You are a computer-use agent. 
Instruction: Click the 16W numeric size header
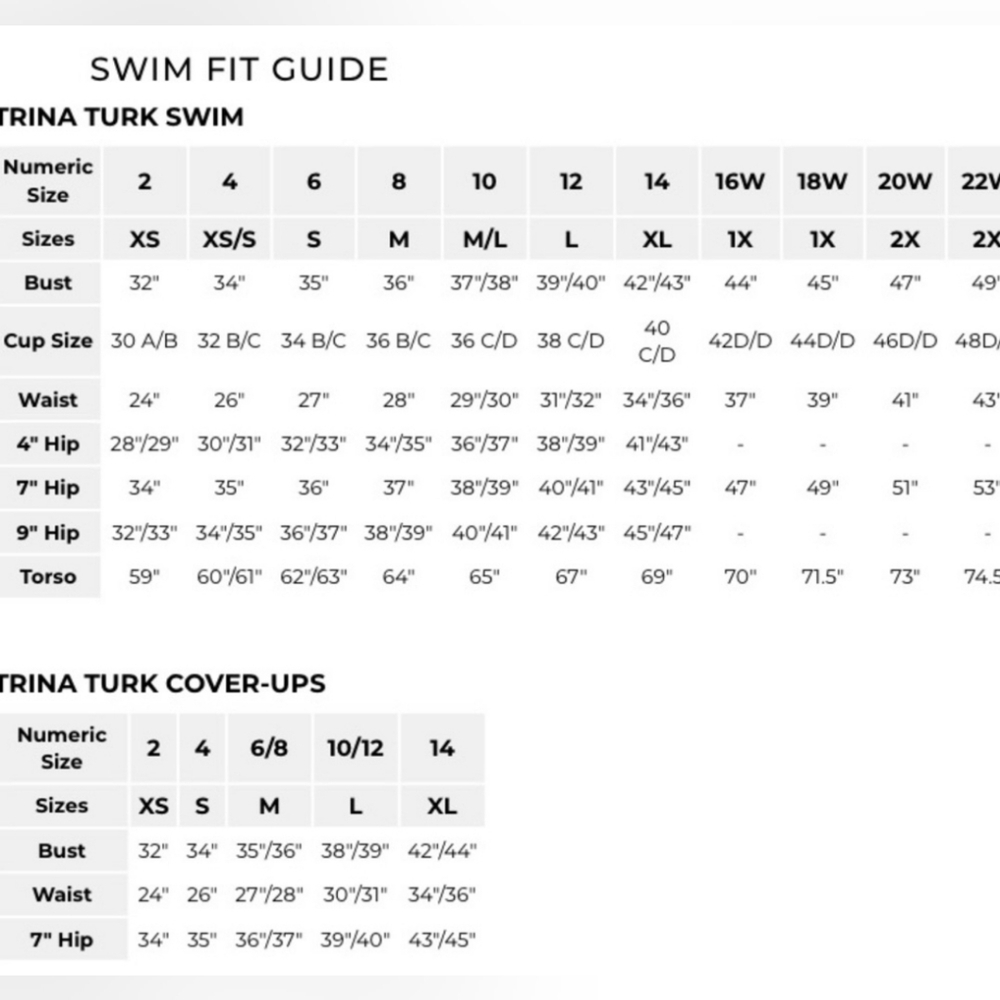click(740, 181)
